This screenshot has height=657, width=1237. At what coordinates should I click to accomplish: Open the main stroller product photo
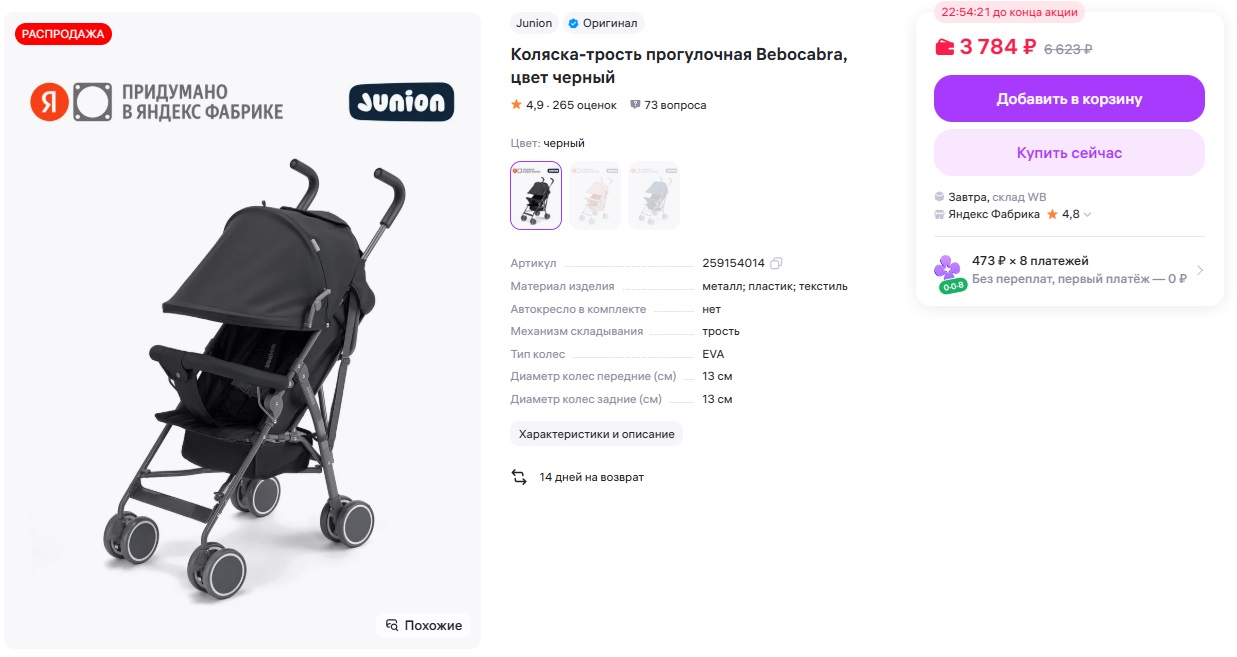coord(242,380)
